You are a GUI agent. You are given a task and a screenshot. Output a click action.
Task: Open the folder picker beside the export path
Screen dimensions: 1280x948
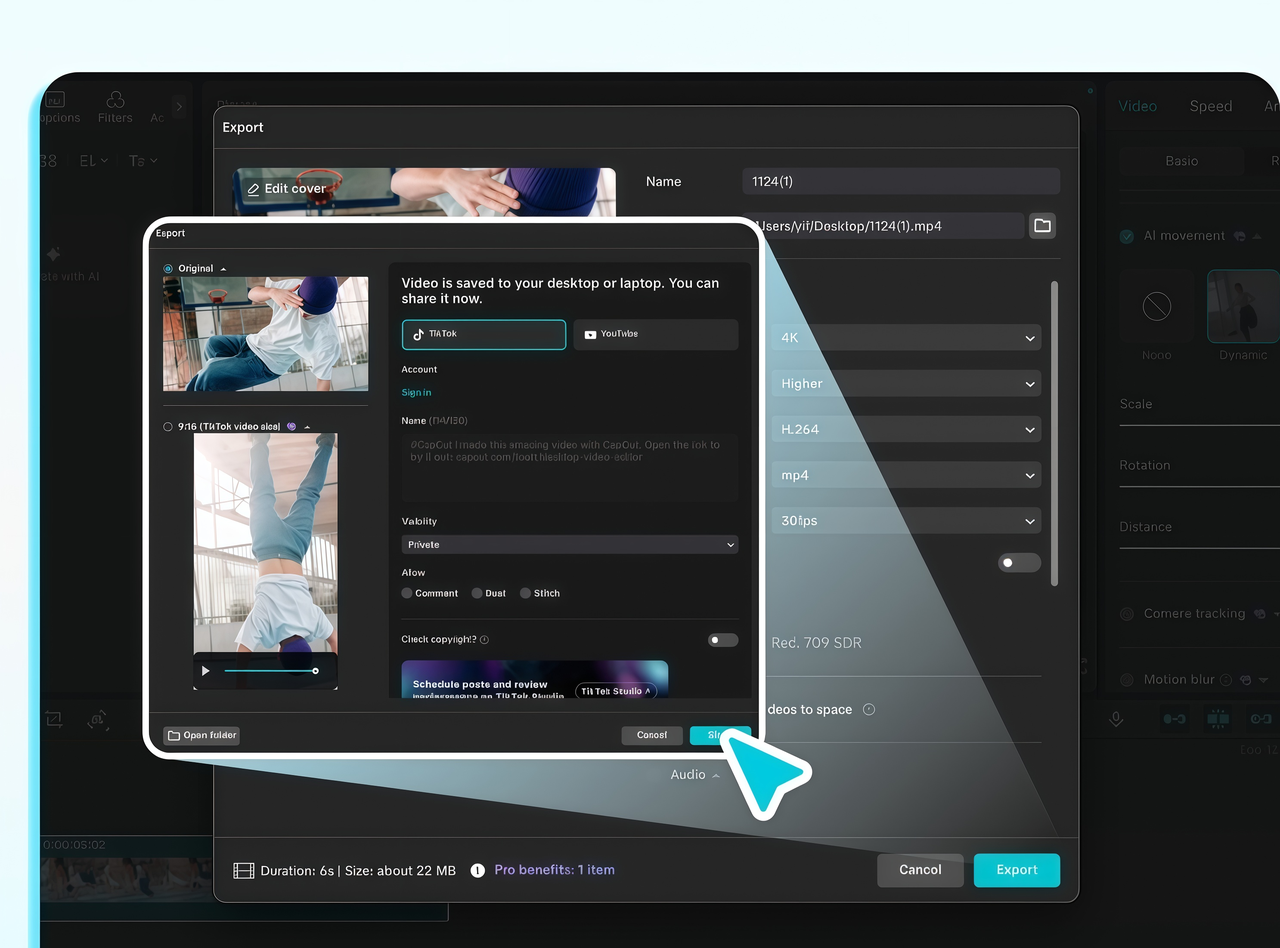click(1042, 225)
